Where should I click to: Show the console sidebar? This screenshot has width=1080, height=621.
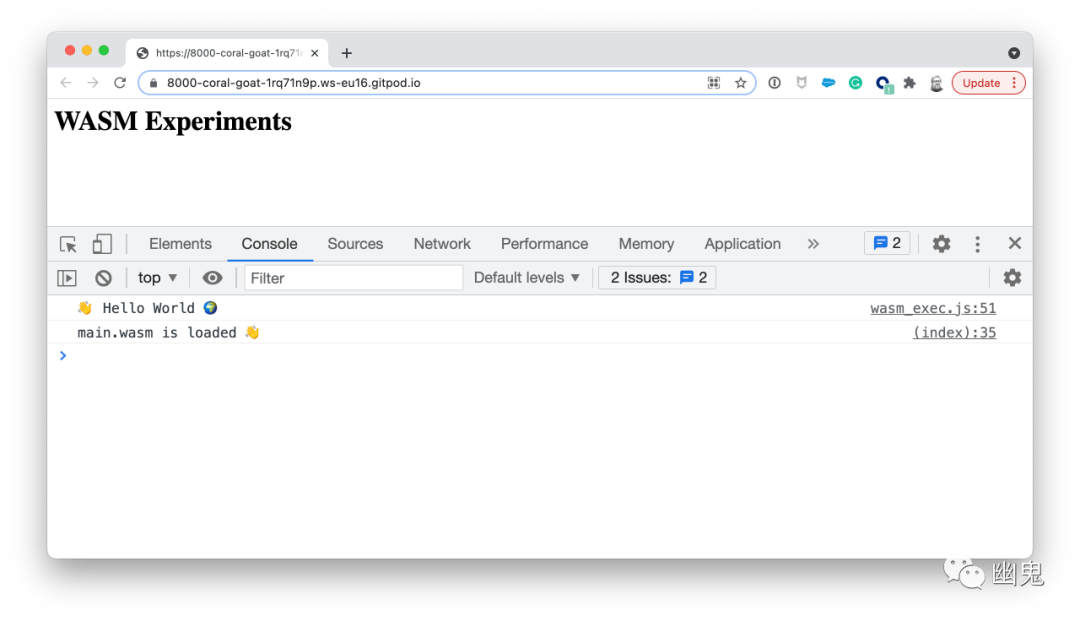coord(67,278)
